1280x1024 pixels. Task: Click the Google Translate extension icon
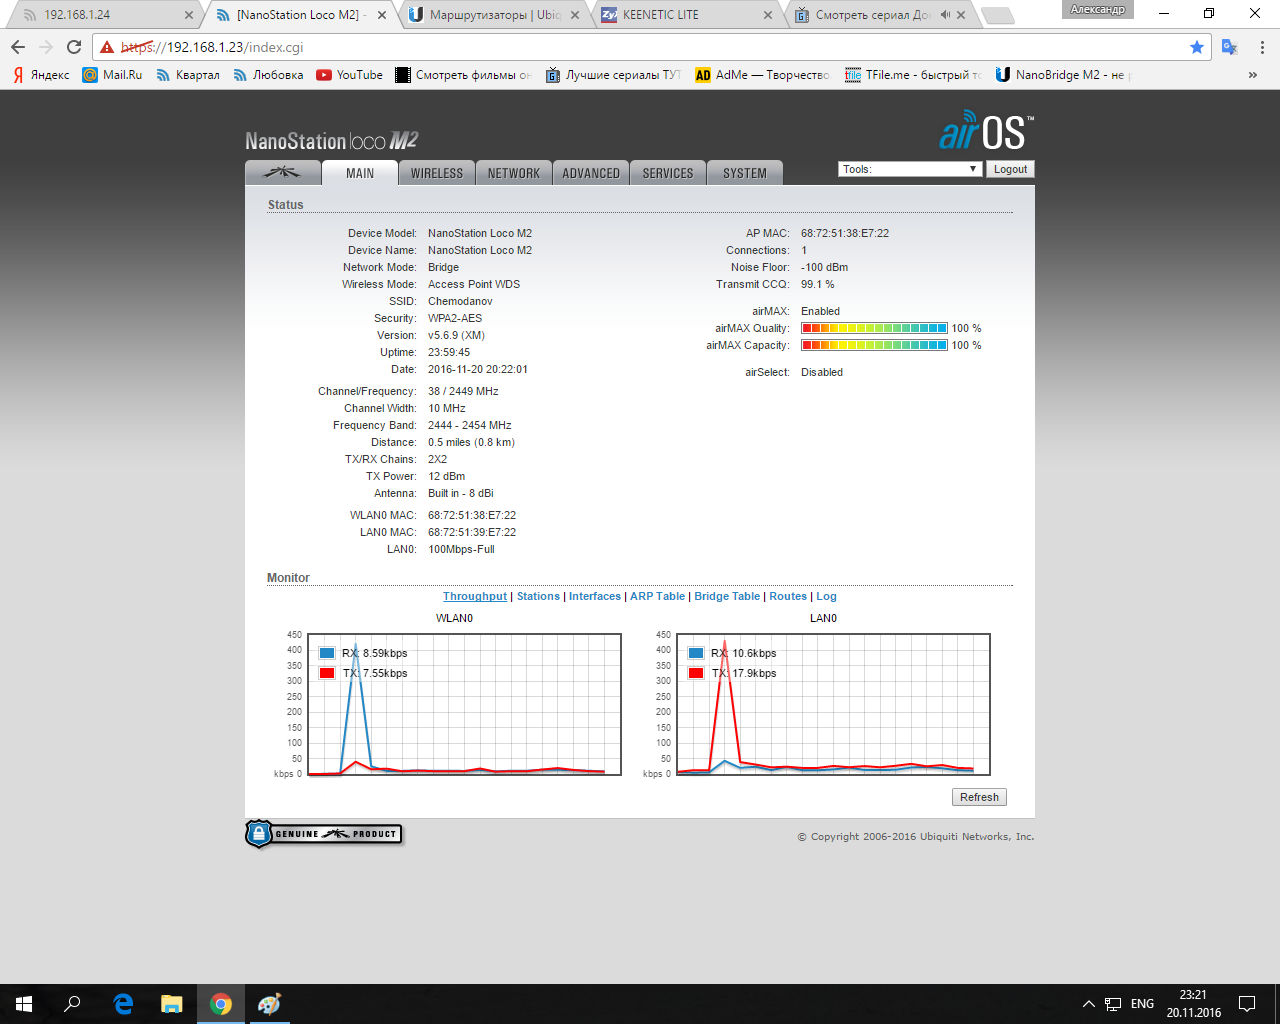pyautogui.click(x=1230, y=47)
